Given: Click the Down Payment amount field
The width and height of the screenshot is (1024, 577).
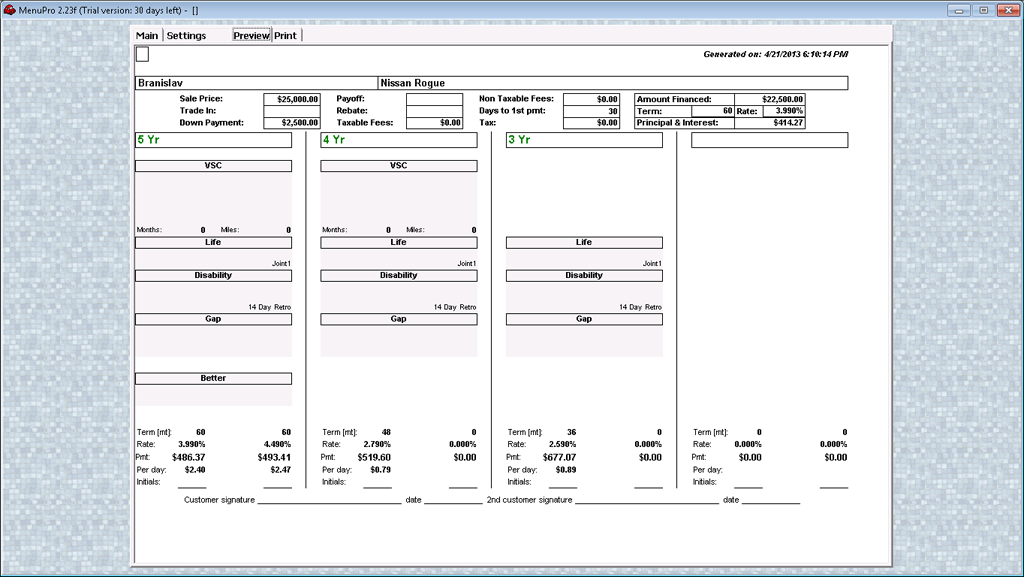Looking at the screenshot, I should [x=291, y=123].
